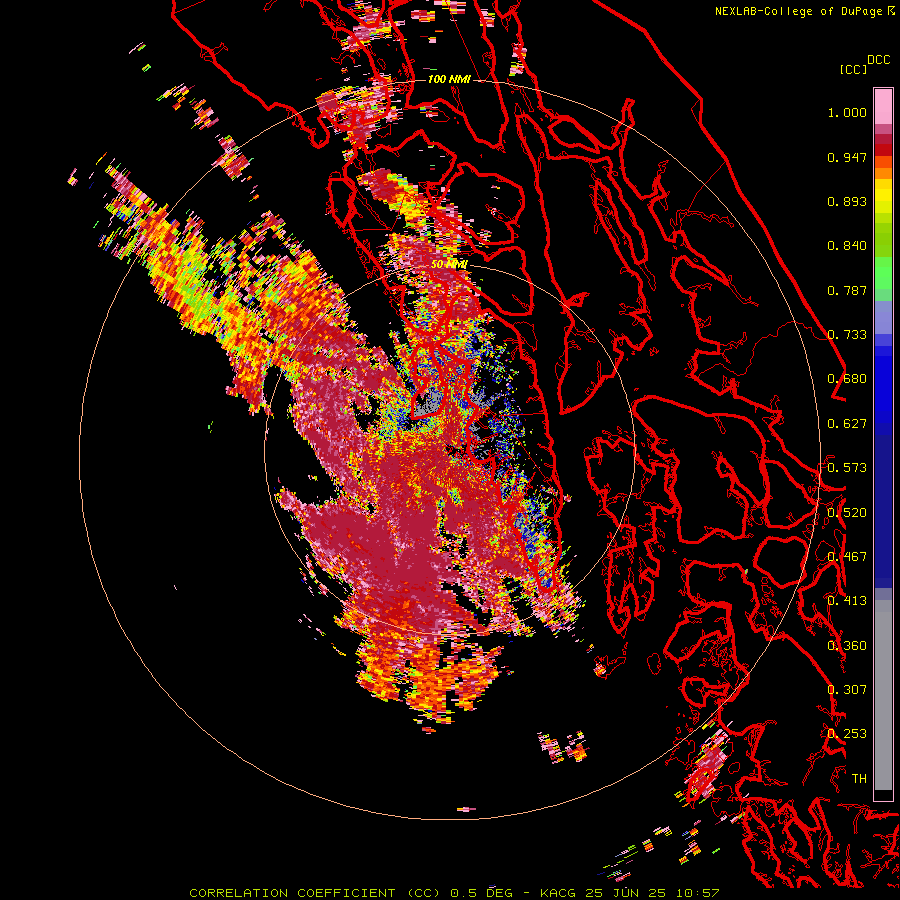Click the 0.520 scale value
The image size is (900, 900).
coord(847,512)
